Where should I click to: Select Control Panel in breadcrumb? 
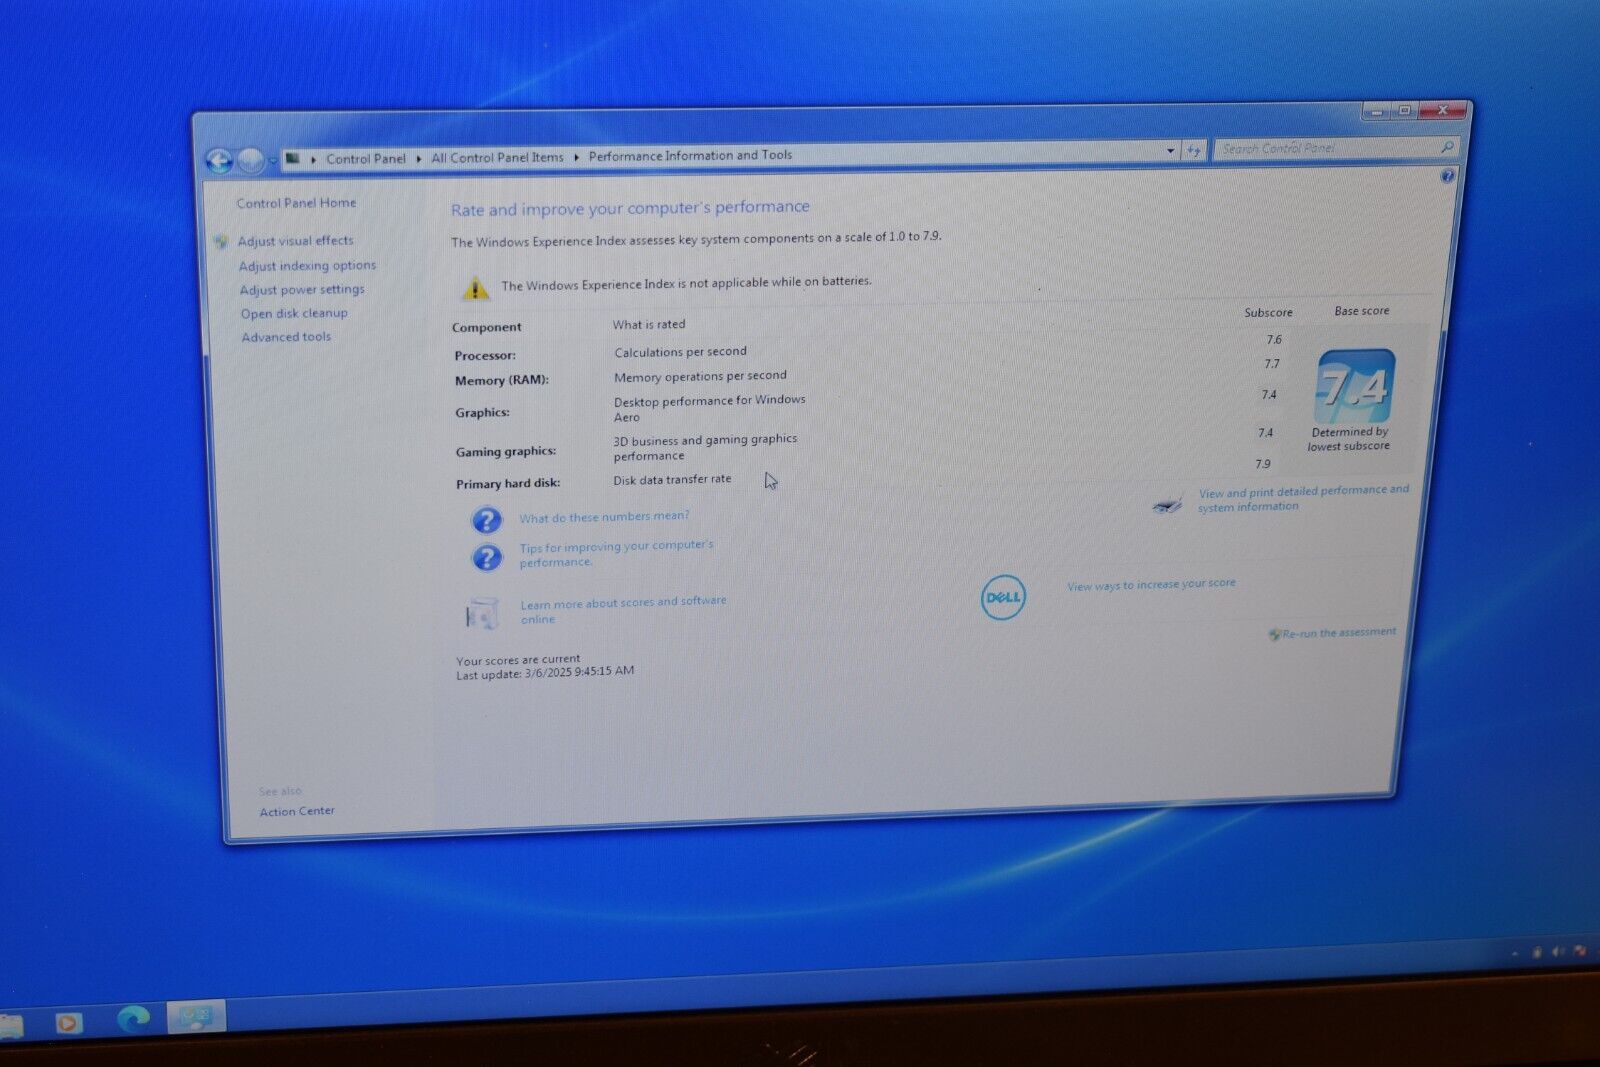click(366, 158)
